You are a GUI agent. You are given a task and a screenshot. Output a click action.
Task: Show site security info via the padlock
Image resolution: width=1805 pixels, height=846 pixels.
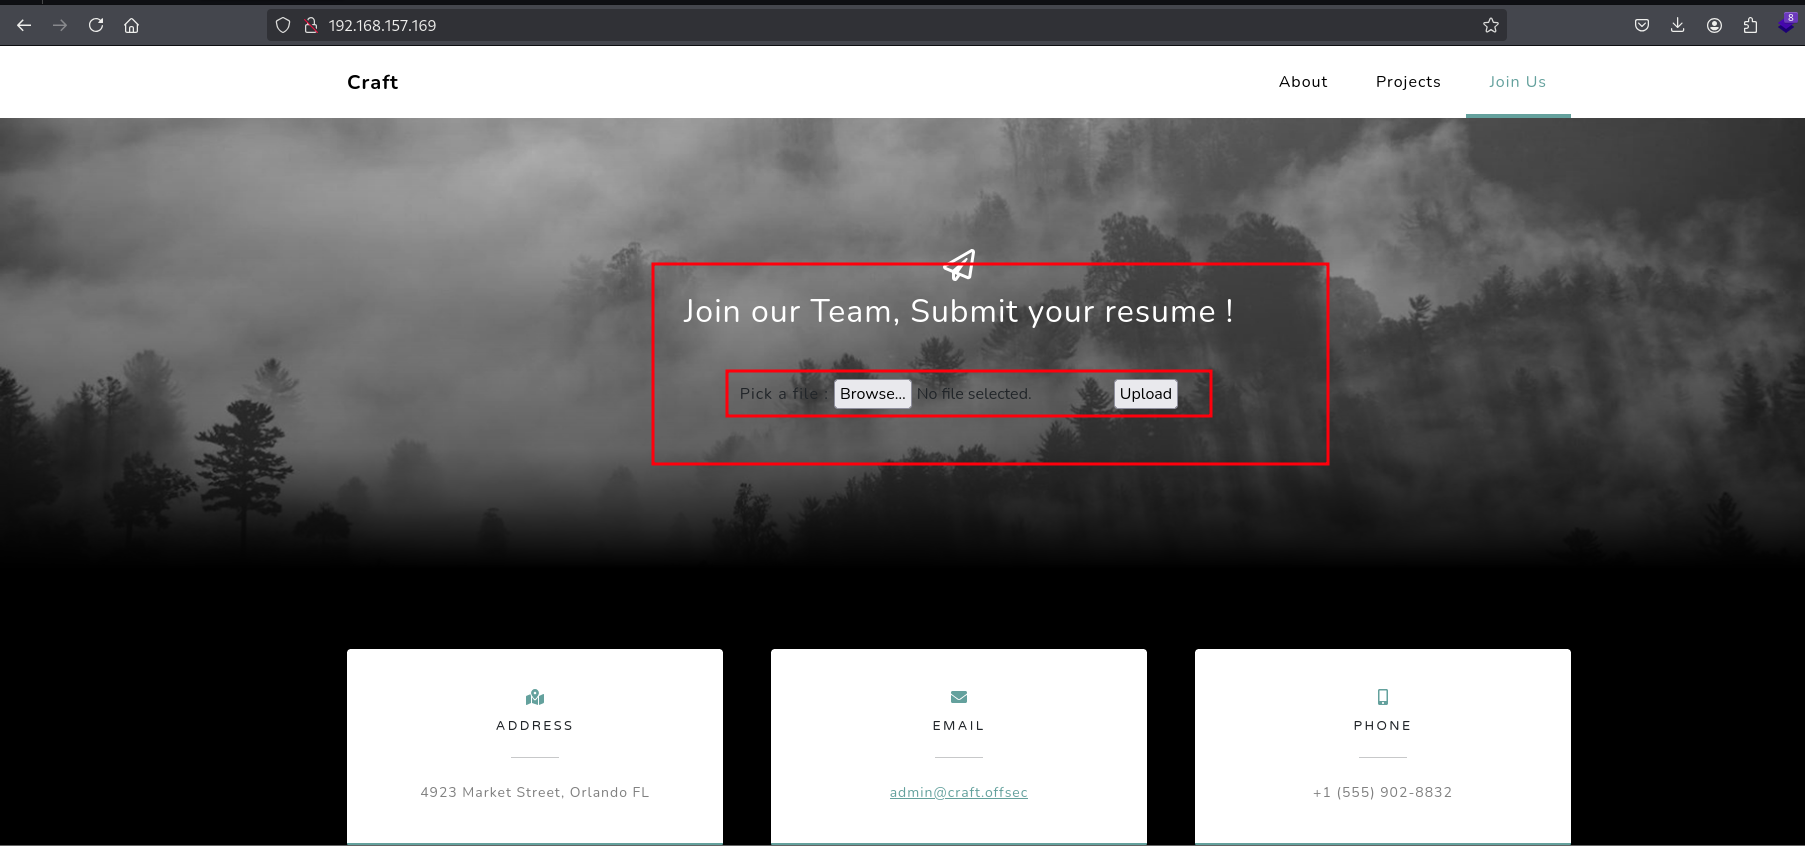311,25
